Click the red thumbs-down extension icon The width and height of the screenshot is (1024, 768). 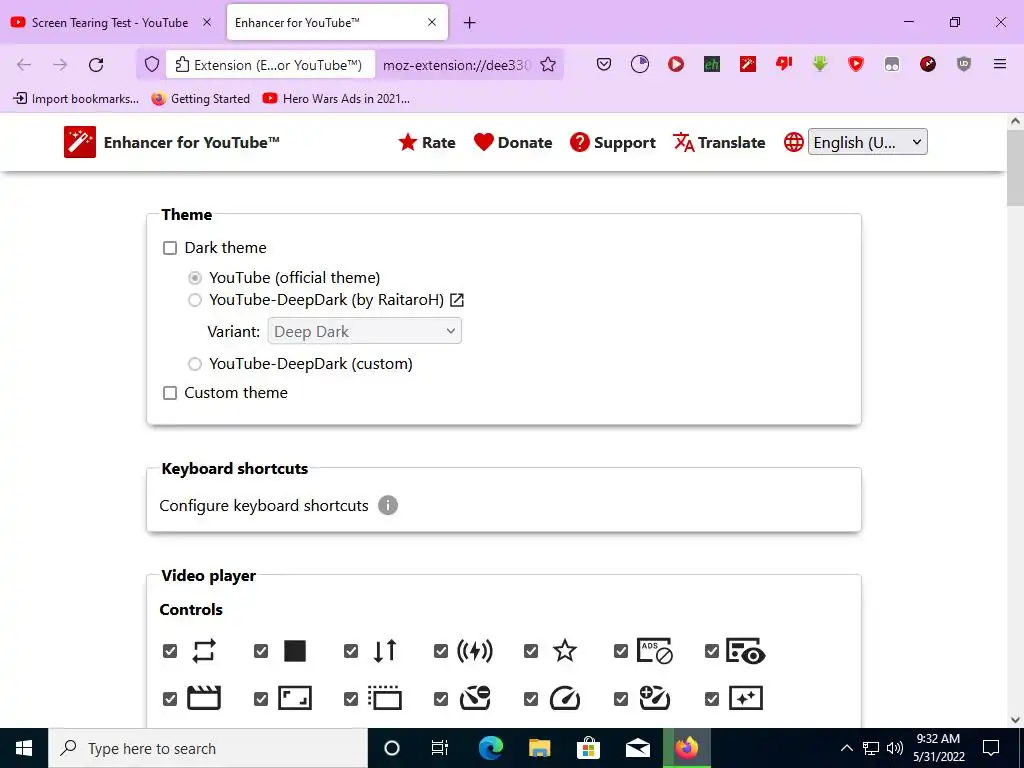(784, 64)
